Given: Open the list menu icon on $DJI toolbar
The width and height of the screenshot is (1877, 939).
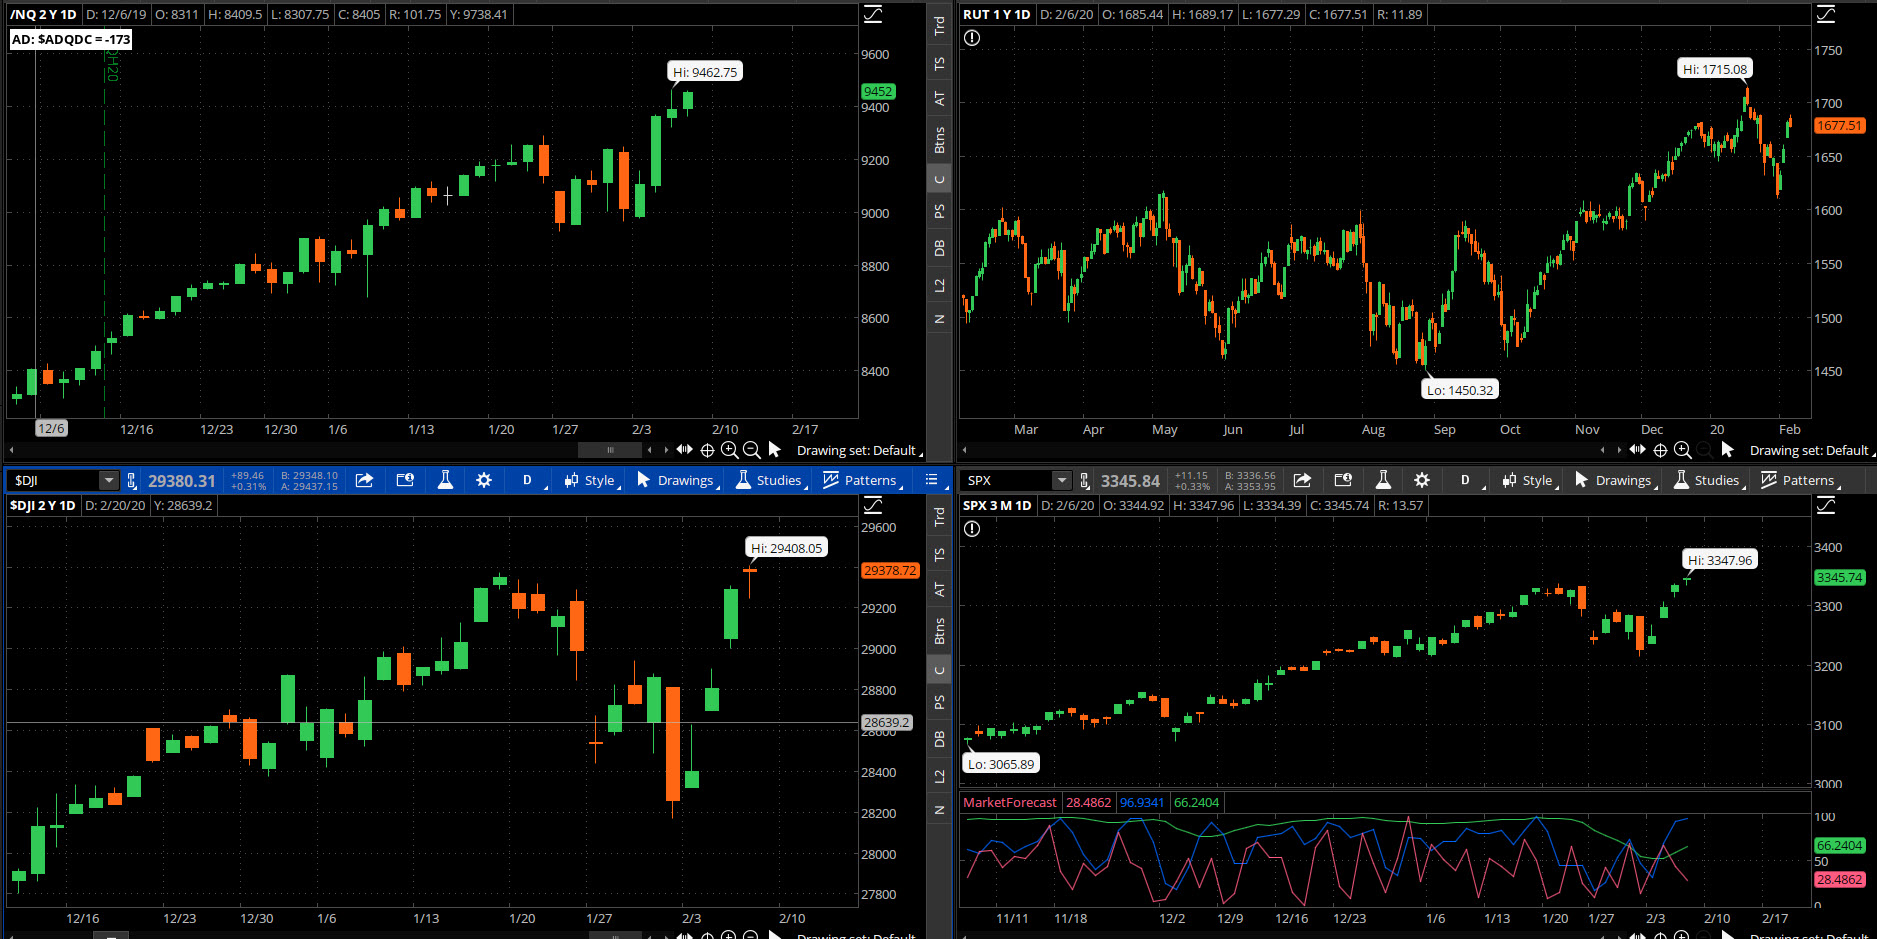Looking at the screenshot, I should [x=931, y=480].
